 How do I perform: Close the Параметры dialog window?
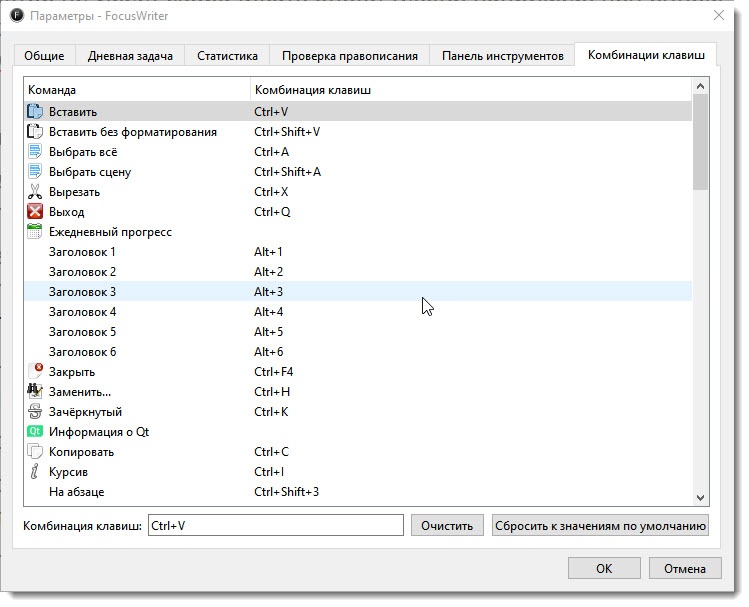click(718, 16)
